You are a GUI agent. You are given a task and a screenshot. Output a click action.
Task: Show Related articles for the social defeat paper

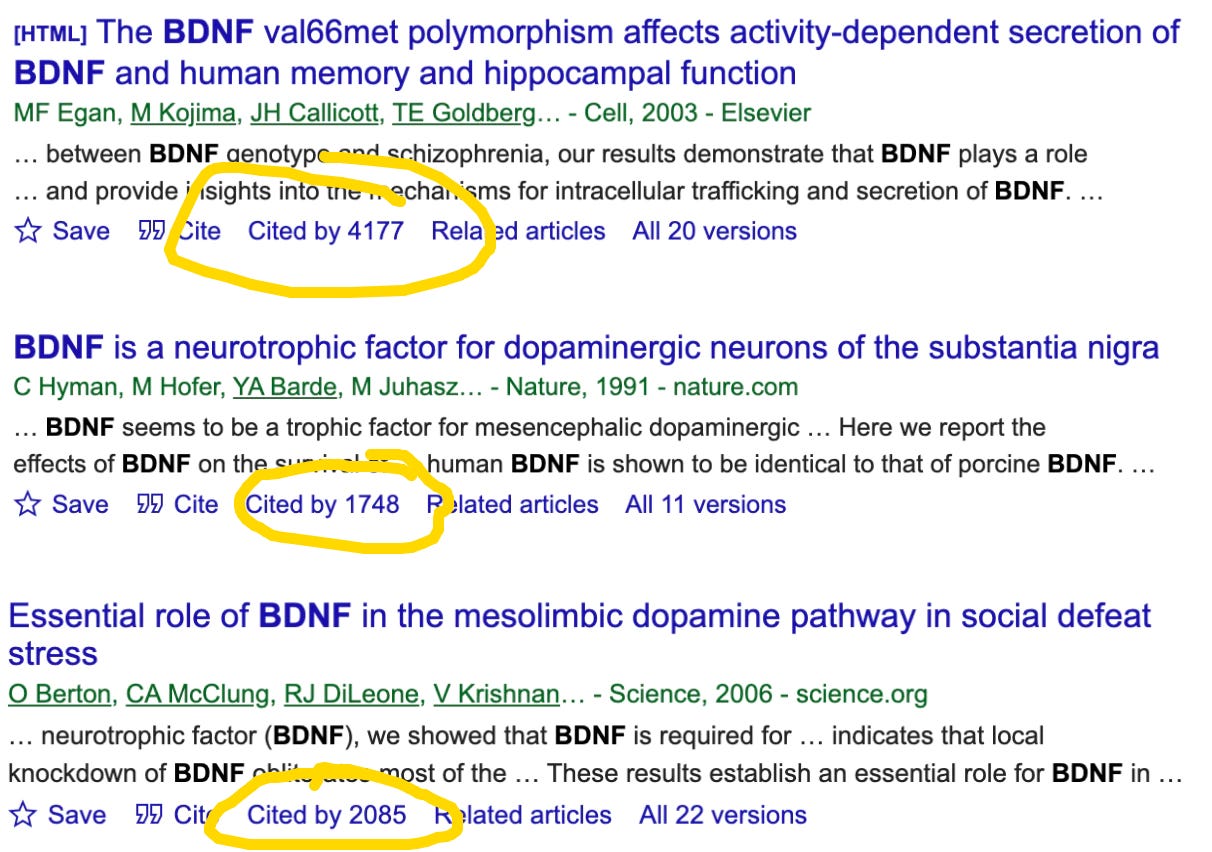click(x=523, y=815)
